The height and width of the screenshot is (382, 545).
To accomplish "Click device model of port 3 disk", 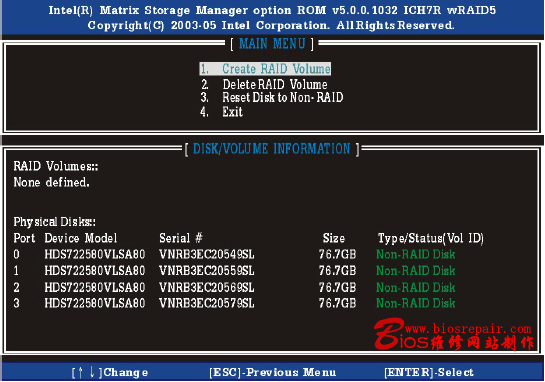I will pos(95,303).
